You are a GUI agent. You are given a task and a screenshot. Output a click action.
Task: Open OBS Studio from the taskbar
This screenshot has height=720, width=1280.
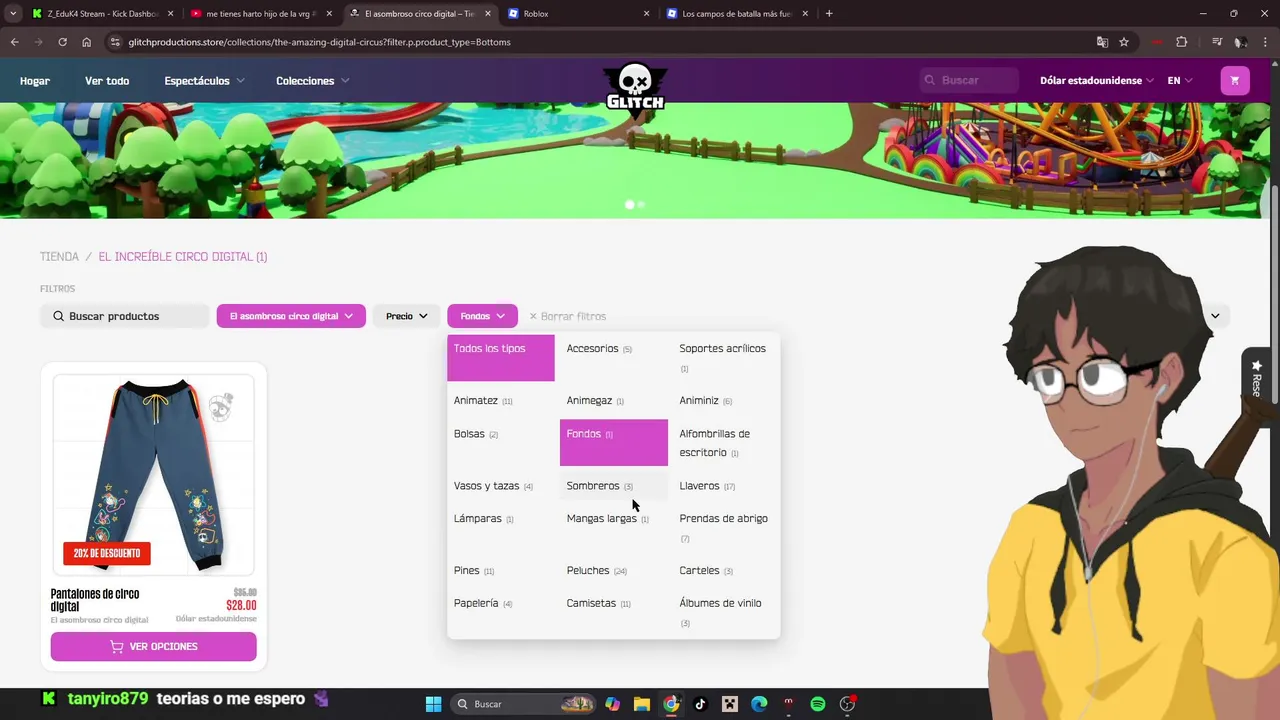tap(847, 704)
